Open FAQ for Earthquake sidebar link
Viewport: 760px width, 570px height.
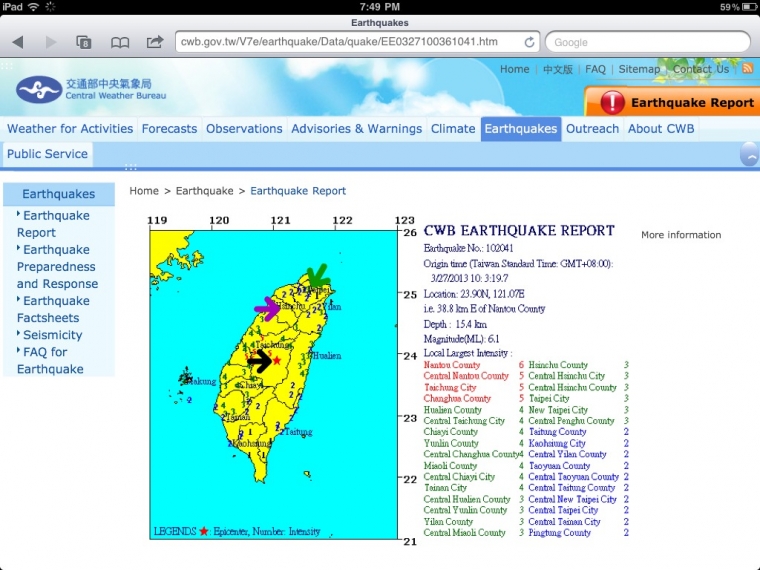tap(50, 361)
